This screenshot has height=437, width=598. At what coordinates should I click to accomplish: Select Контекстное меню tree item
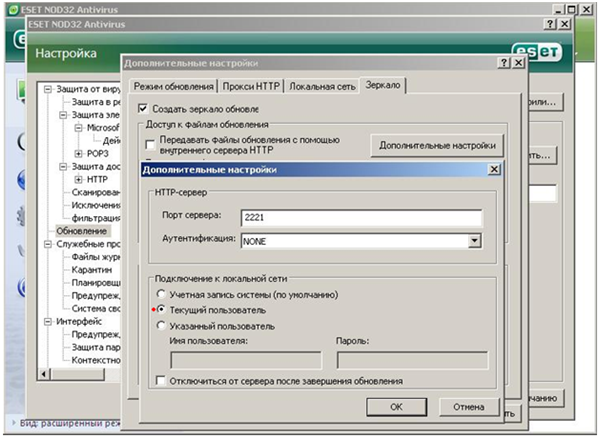point(96,360)
